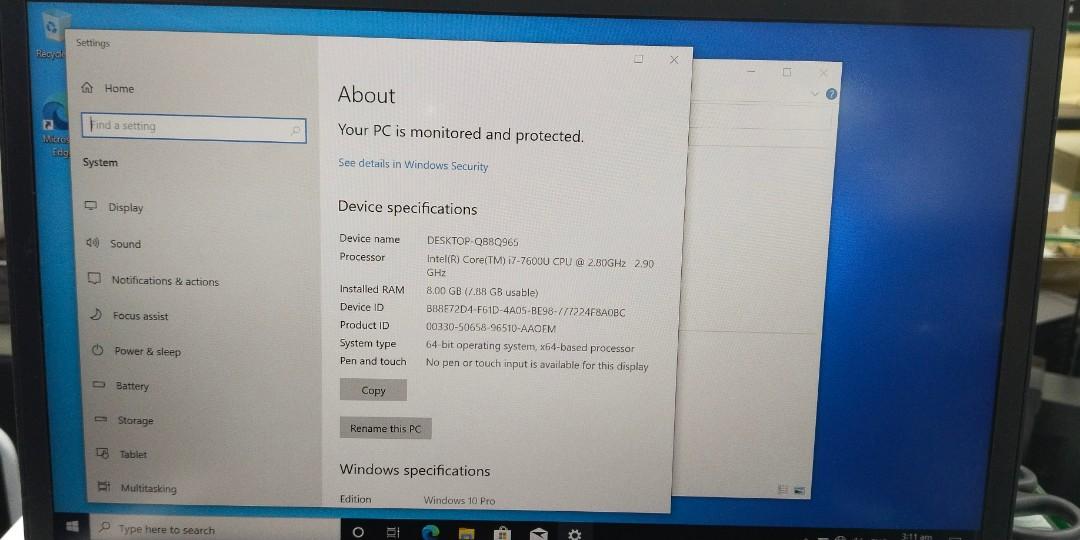Maximize the background window
The image size is (1080, 540).
click(787, 72)
